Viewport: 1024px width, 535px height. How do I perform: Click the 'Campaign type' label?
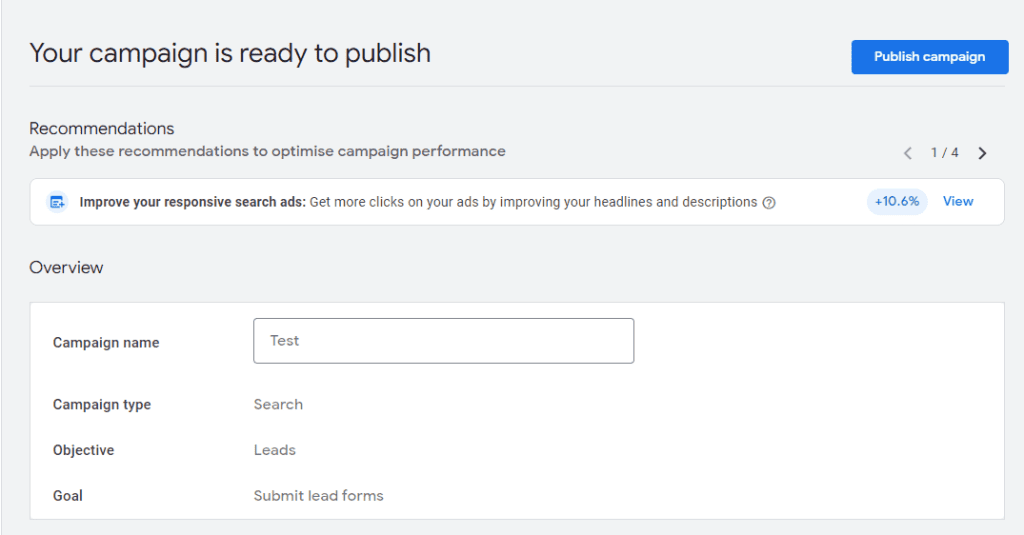102,404
